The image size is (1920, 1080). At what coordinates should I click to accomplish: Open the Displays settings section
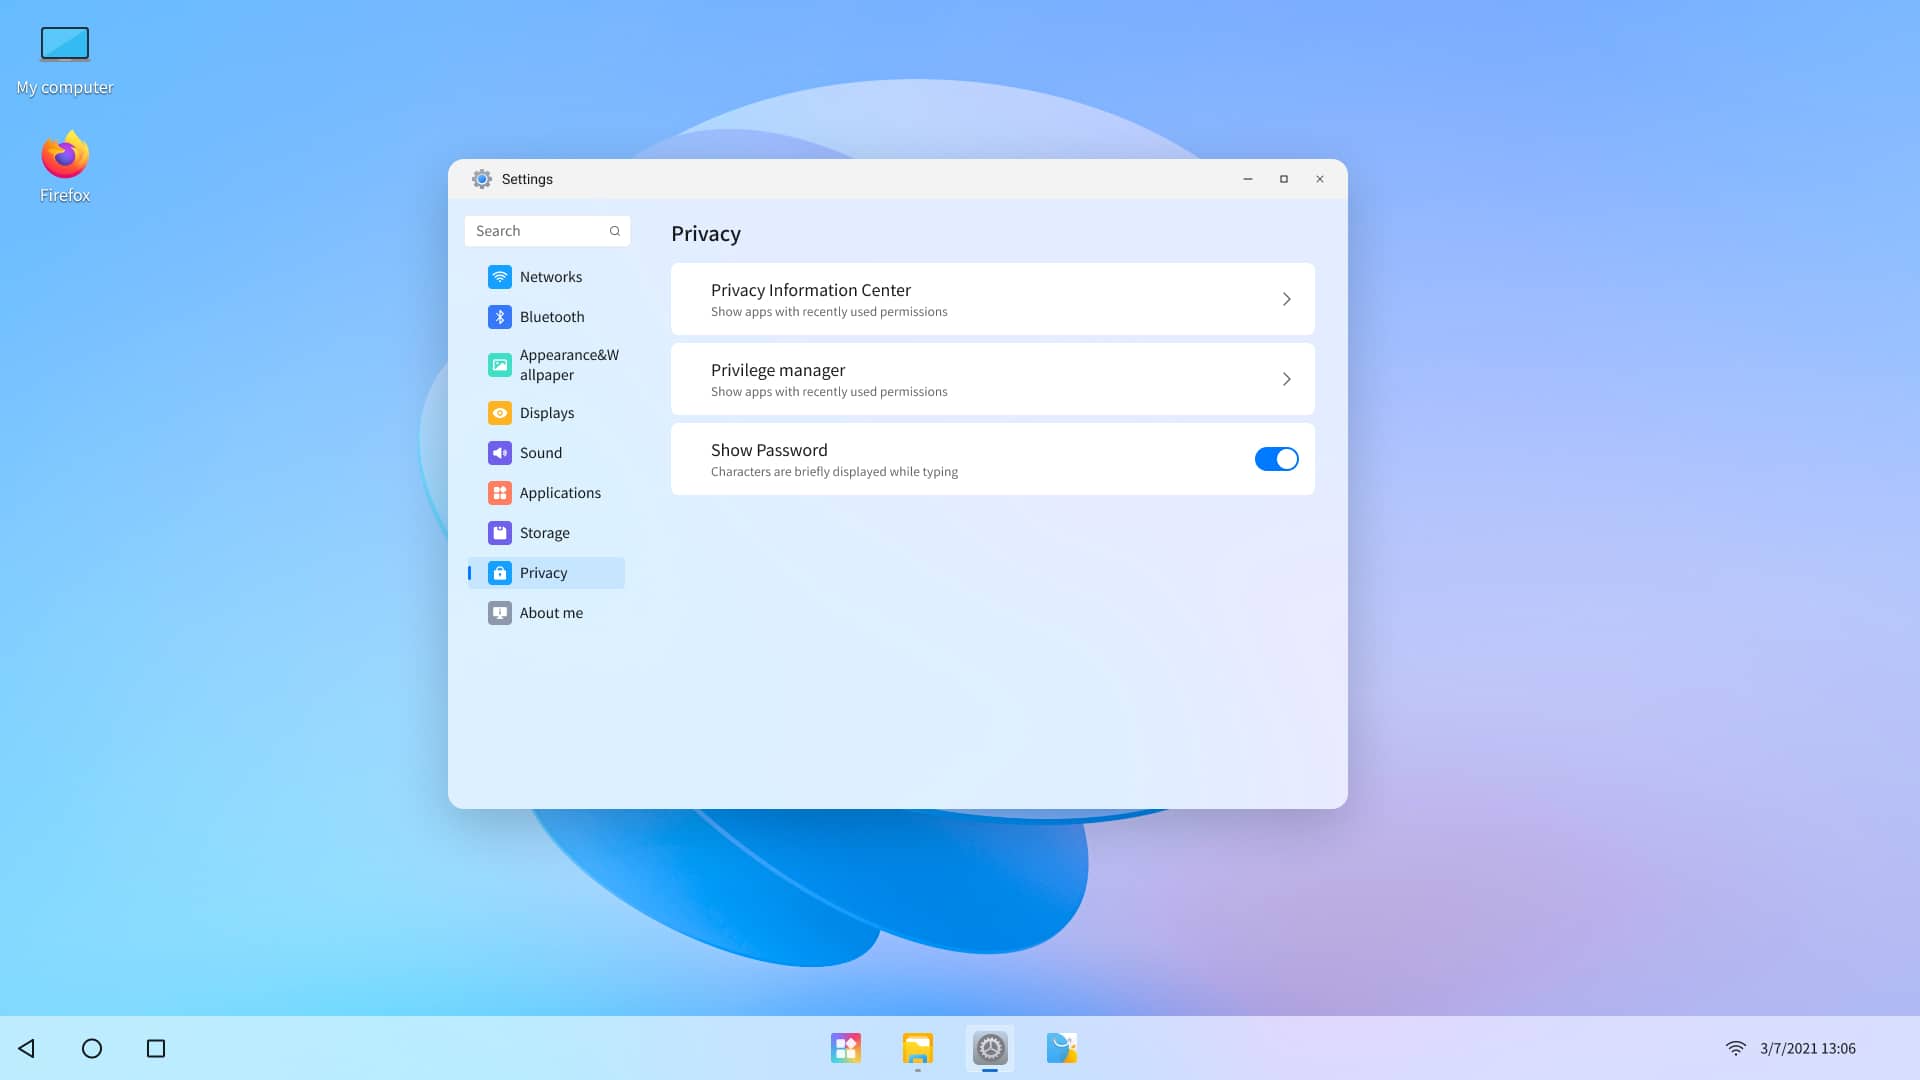(547, 412)
